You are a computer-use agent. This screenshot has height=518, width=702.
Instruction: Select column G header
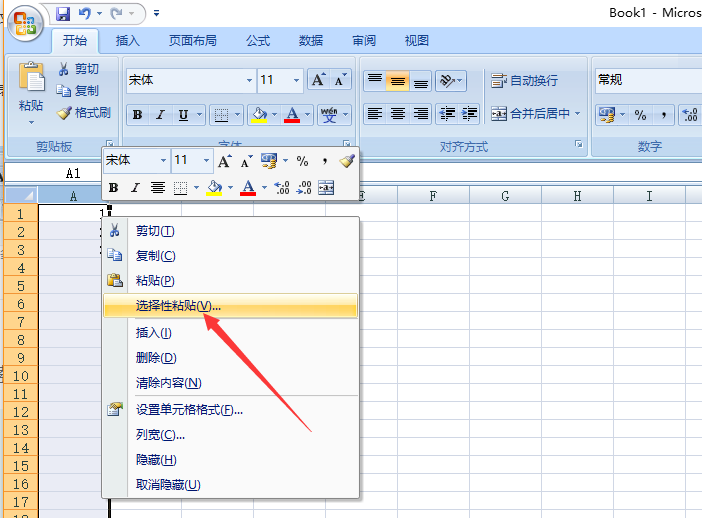point(505,196)
